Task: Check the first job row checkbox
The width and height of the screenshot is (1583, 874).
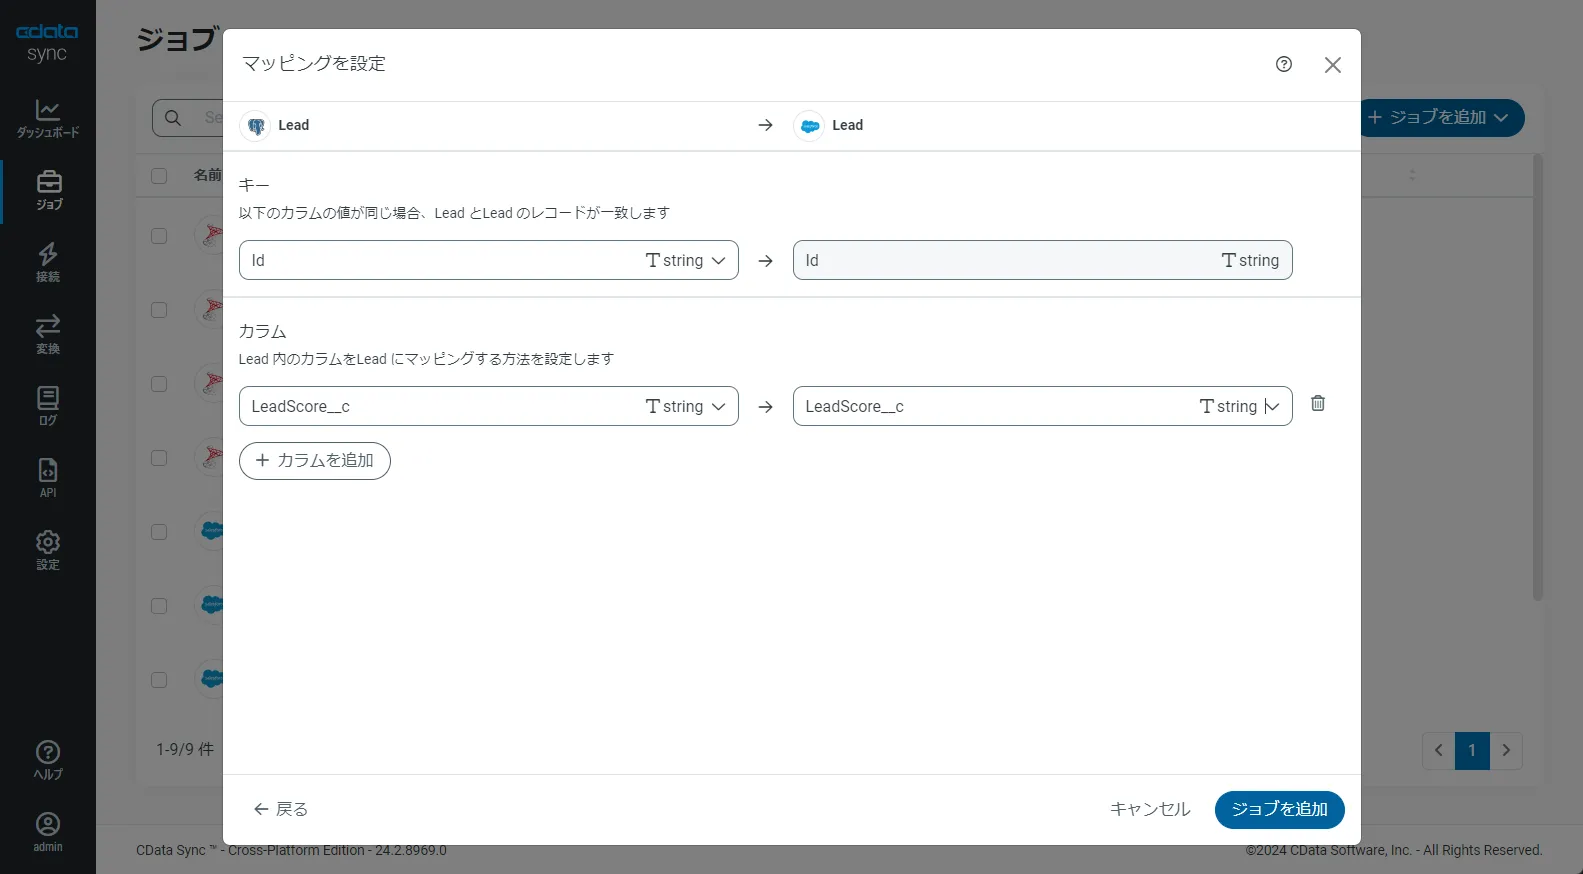Action: pos(159,236)
